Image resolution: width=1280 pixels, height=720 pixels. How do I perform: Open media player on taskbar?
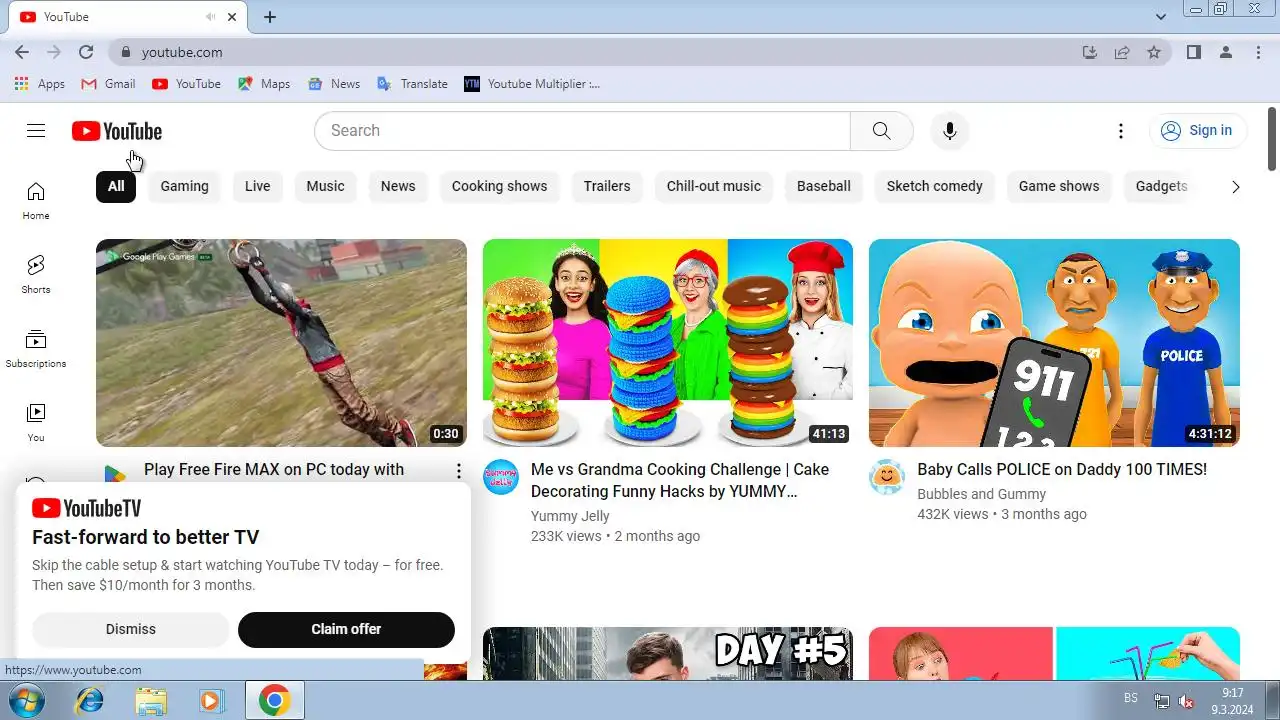pos(211,701)
